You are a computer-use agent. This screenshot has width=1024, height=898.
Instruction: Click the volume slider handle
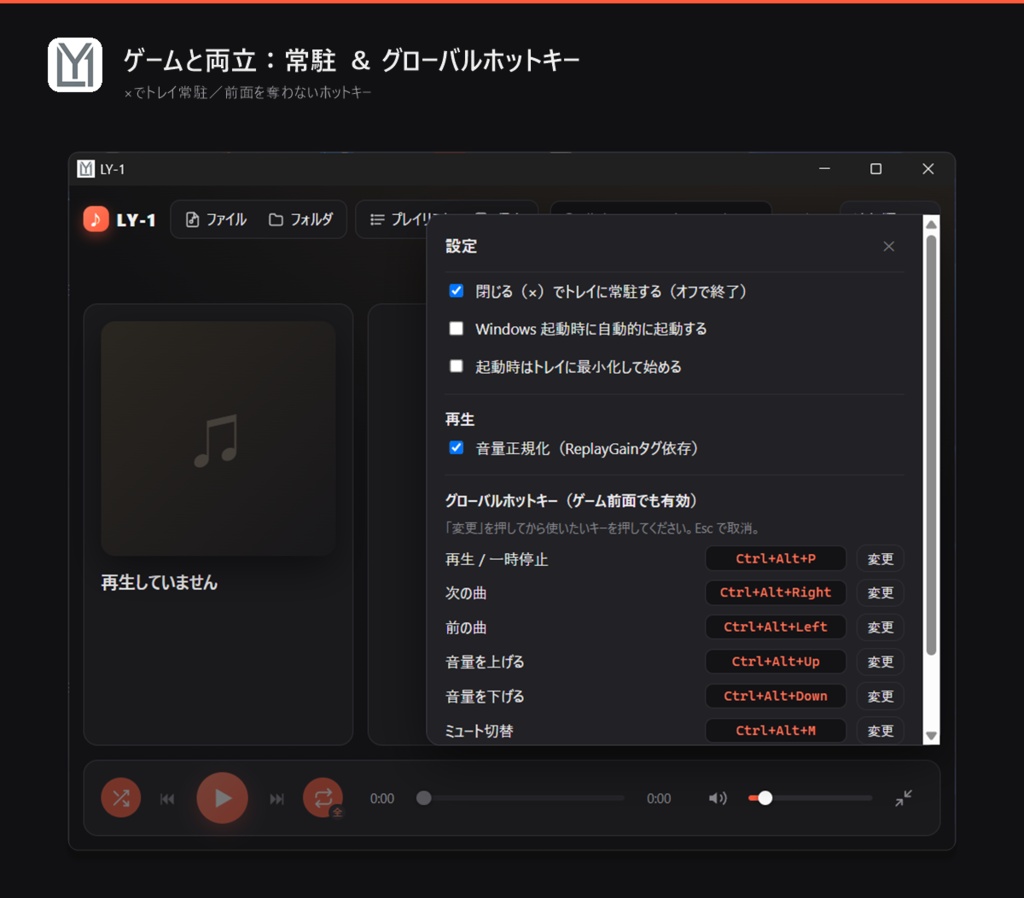pyautogui.click(x=765, y=798)
